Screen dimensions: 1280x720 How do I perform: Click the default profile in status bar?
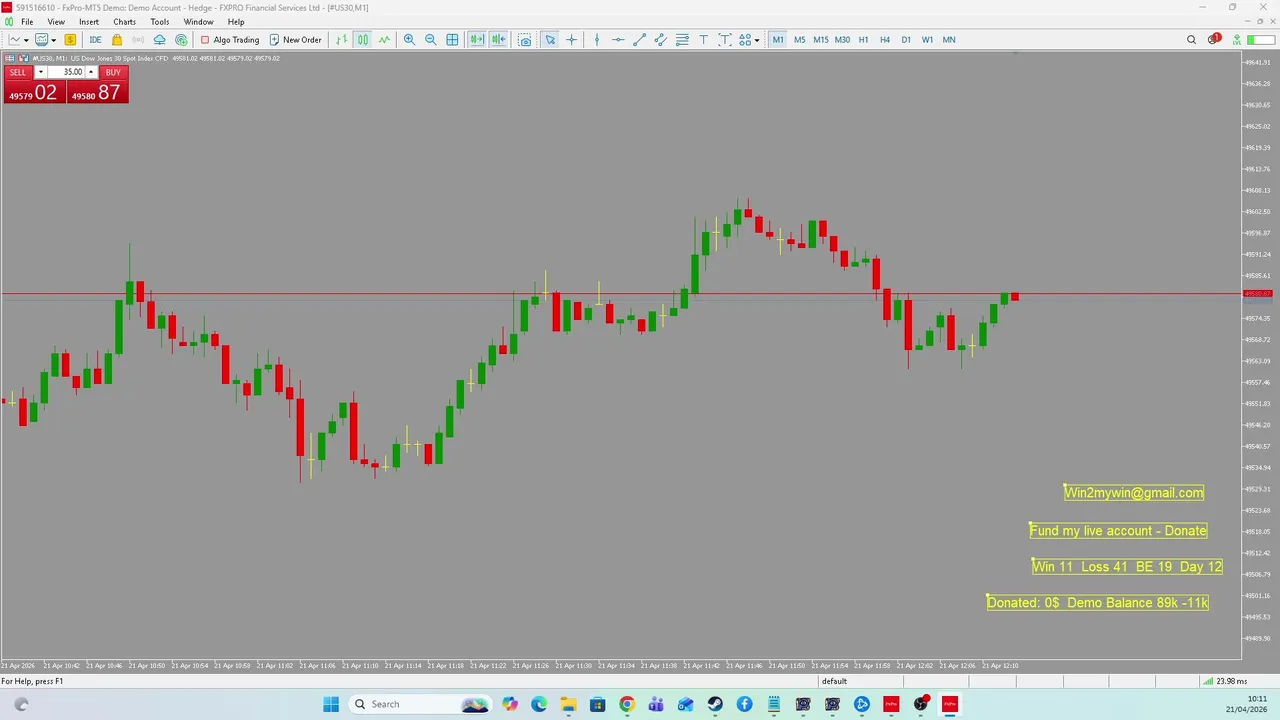pos(834,681)
